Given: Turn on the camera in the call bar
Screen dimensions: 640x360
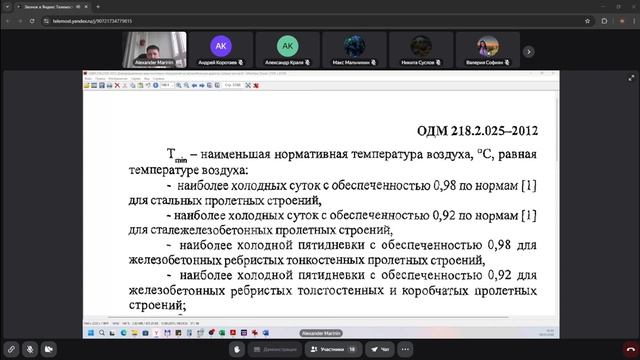Looking at the screenshot, I should click(49, 349).
